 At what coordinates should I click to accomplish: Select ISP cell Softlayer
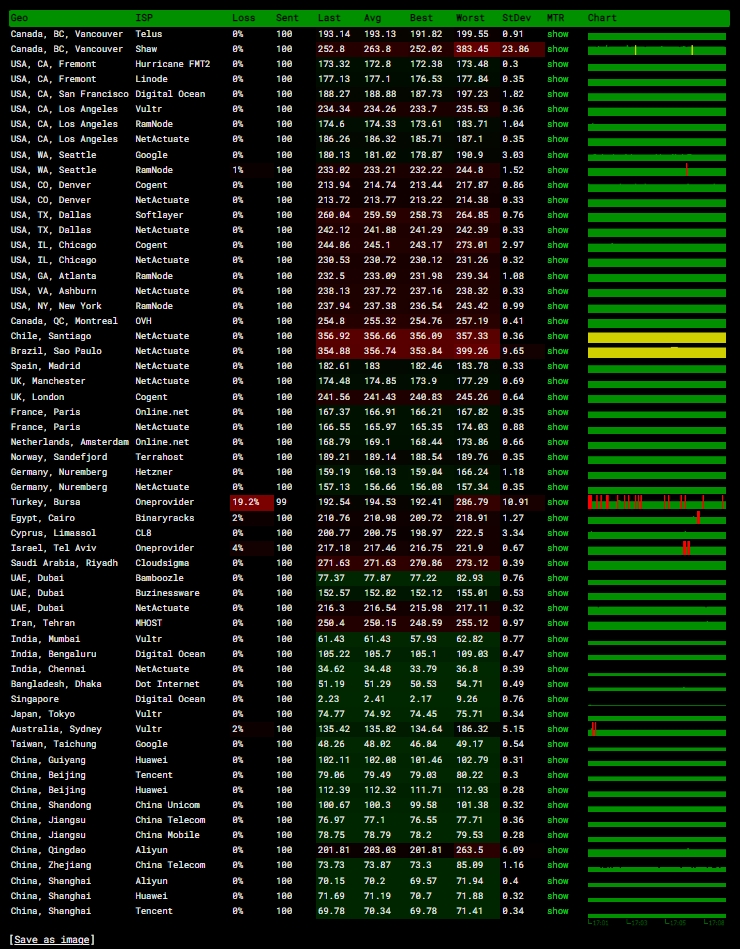tap(159, 215)
